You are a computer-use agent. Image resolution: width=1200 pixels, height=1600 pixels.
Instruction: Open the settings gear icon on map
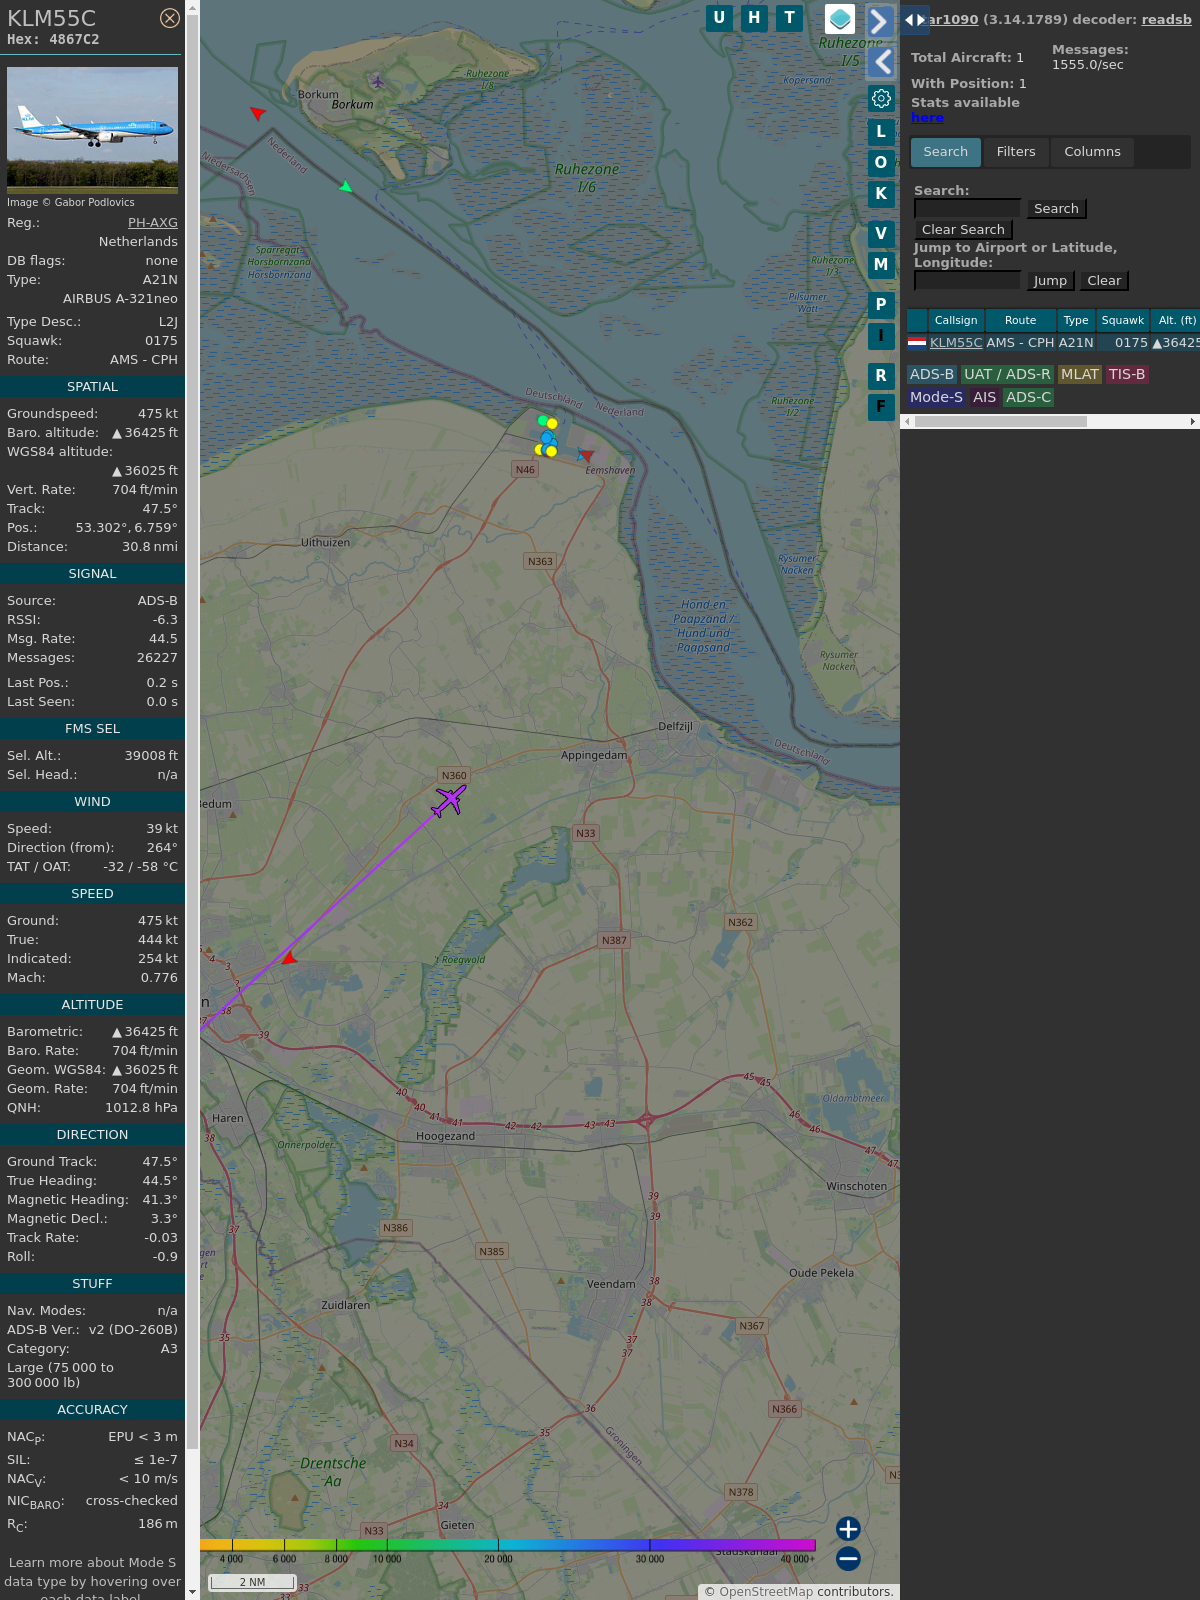click(x=881, y=98)
